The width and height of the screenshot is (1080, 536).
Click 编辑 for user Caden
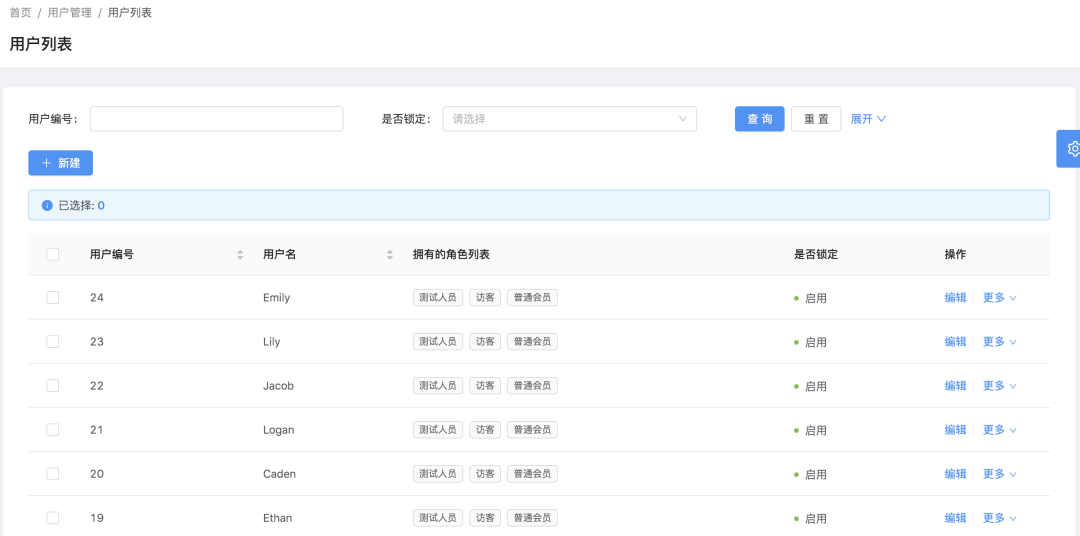pos(955,474)
